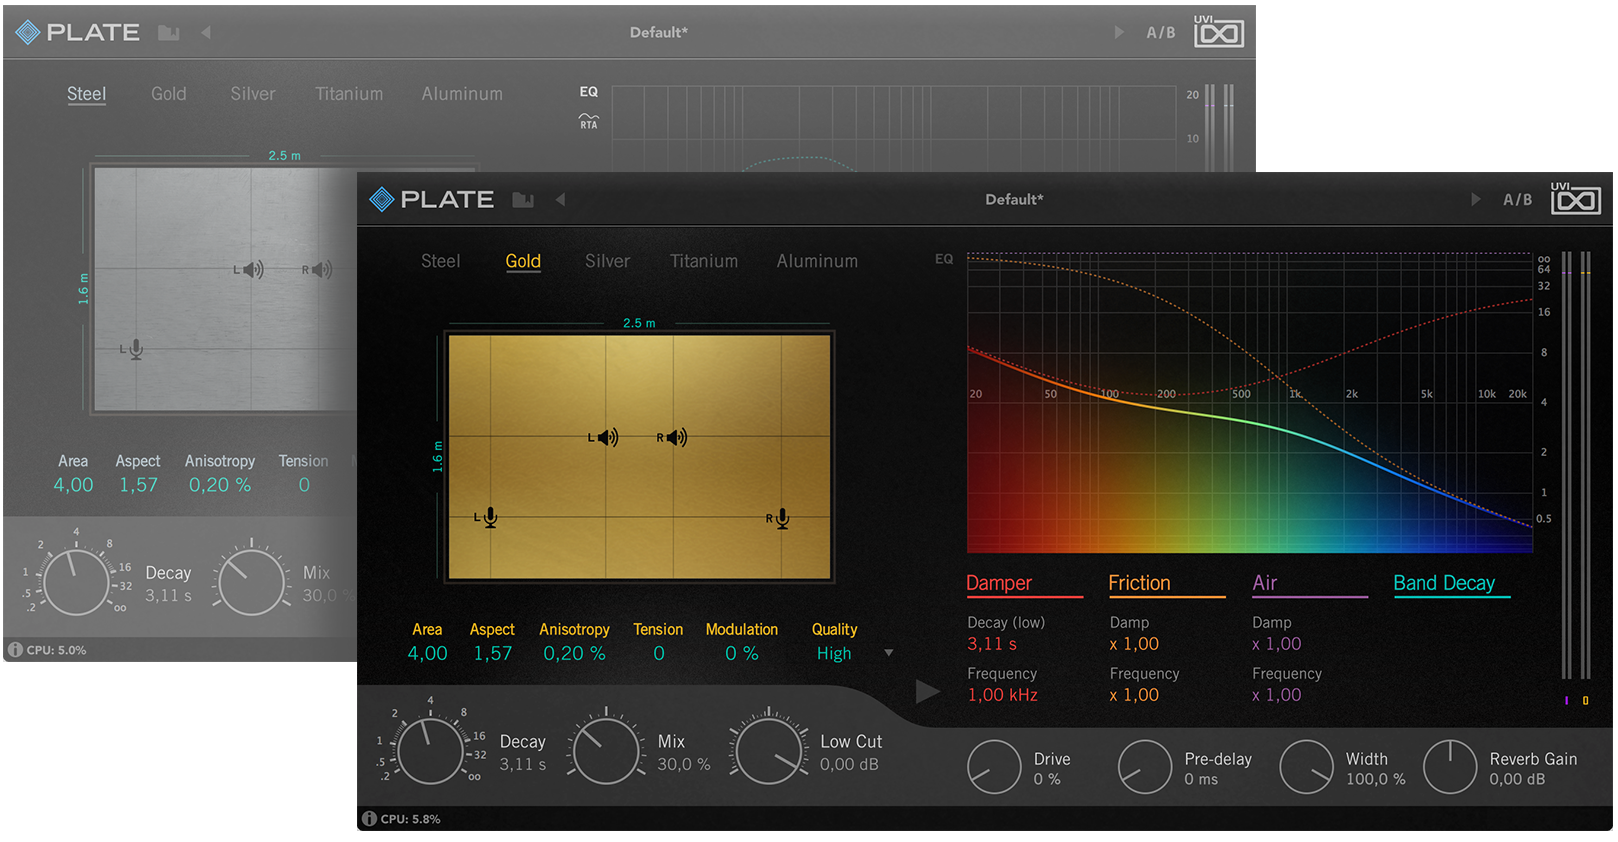
Task: Toggle RTA analyzer icon in back window
Action: point(589,121)
